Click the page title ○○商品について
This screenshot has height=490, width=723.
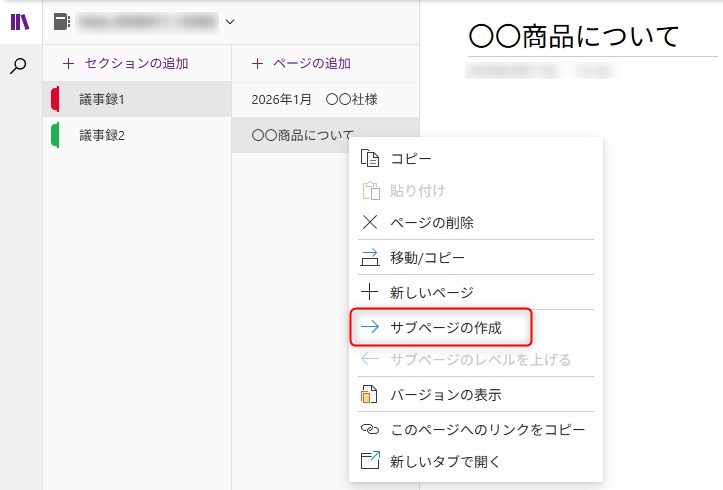tap(573, 37)
